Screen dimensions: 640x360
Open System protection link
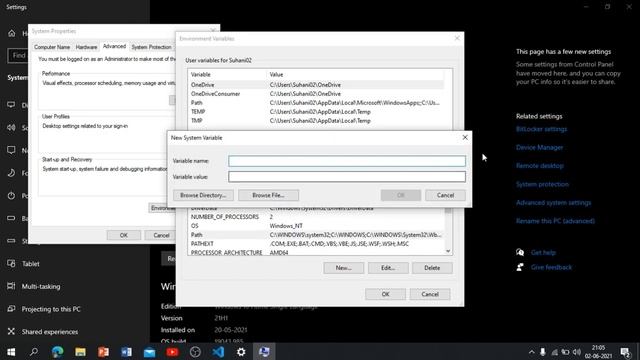click(x=542, y=184)
